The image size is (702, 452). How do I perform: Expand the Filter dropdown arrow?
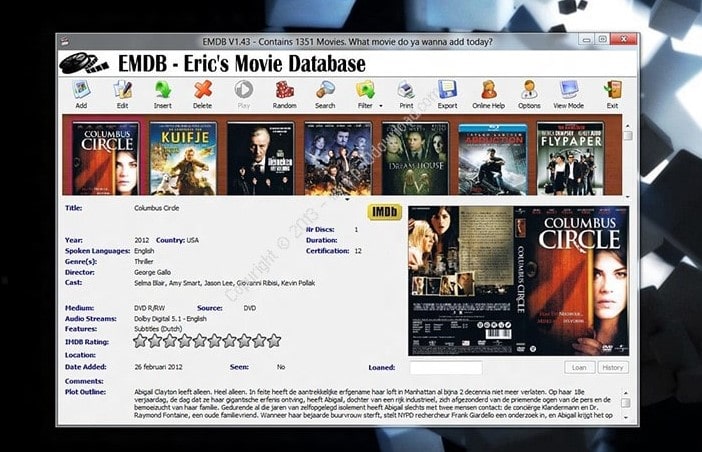(x=381, y=106)
